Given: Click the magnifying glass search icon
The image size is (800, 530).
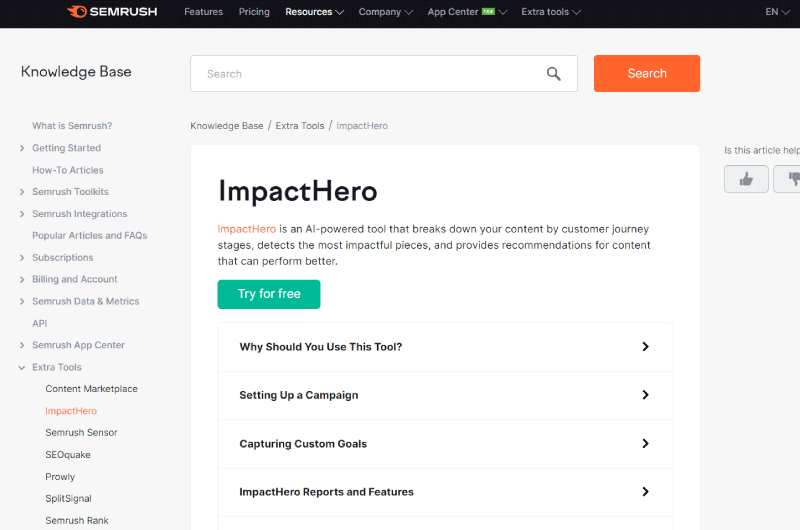Looking at the screenshot, I should (554, 74).
